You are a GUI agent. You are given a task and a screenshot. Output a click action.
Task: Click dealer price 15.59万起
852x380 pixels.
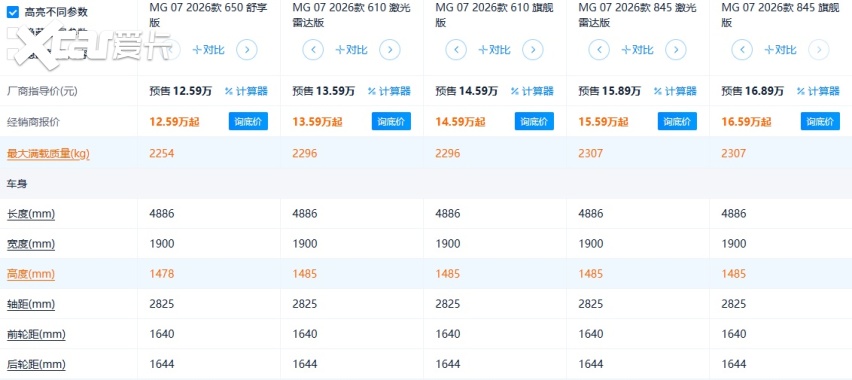[603, 122]
